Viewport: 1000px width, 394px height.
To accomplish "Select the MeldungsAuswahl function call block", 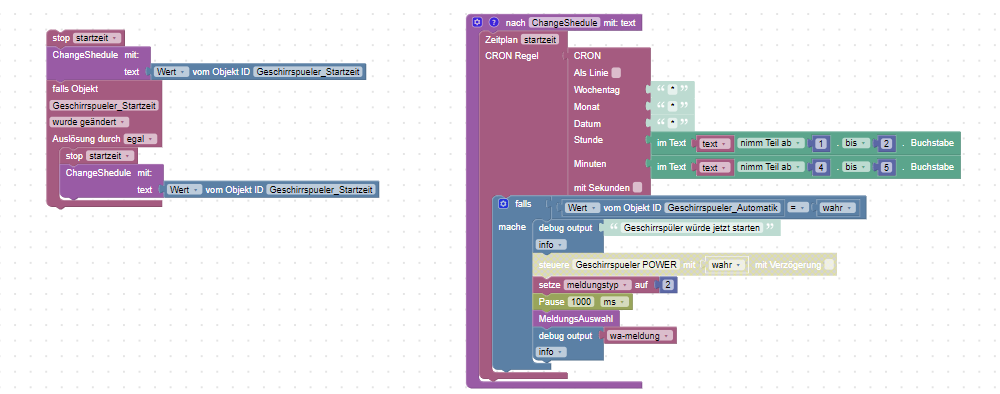I will (x=569, y=318).
